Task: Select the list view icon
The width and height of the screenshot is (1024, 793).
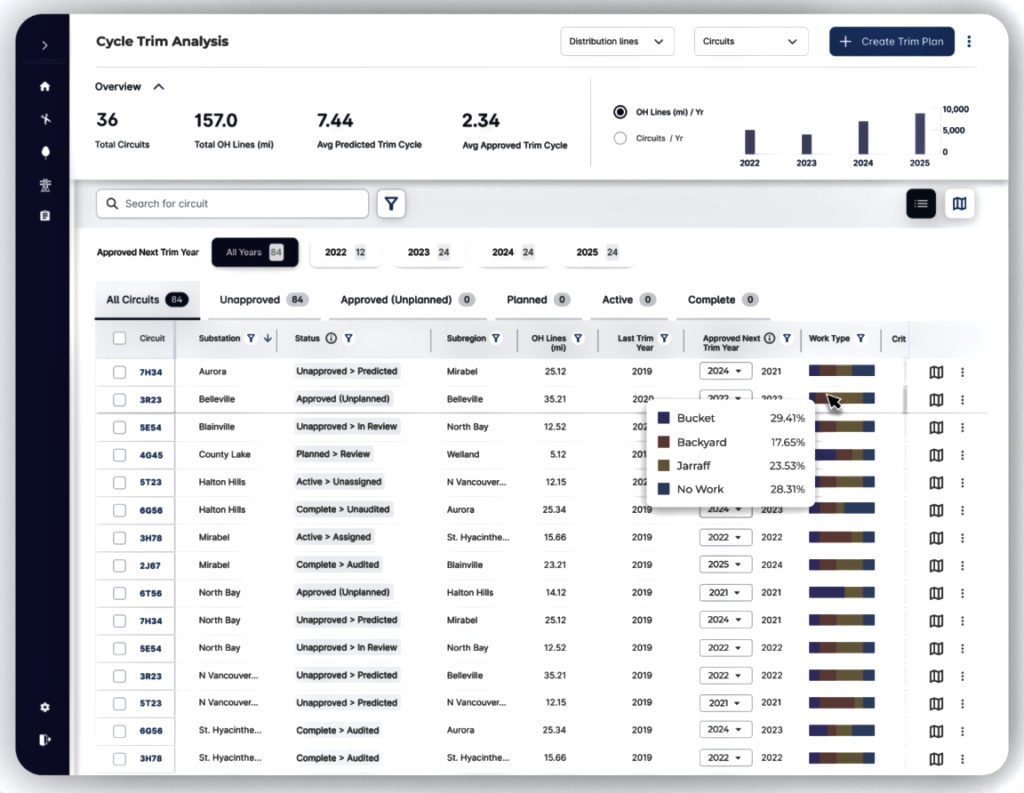Action: [x=921, y=204]
